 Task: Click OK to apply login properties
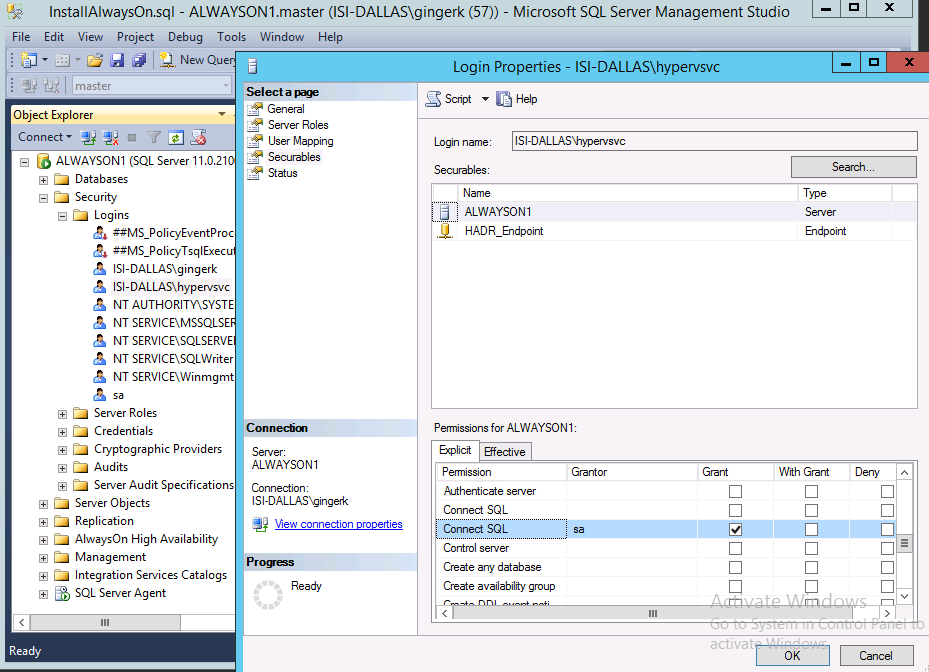792,655
